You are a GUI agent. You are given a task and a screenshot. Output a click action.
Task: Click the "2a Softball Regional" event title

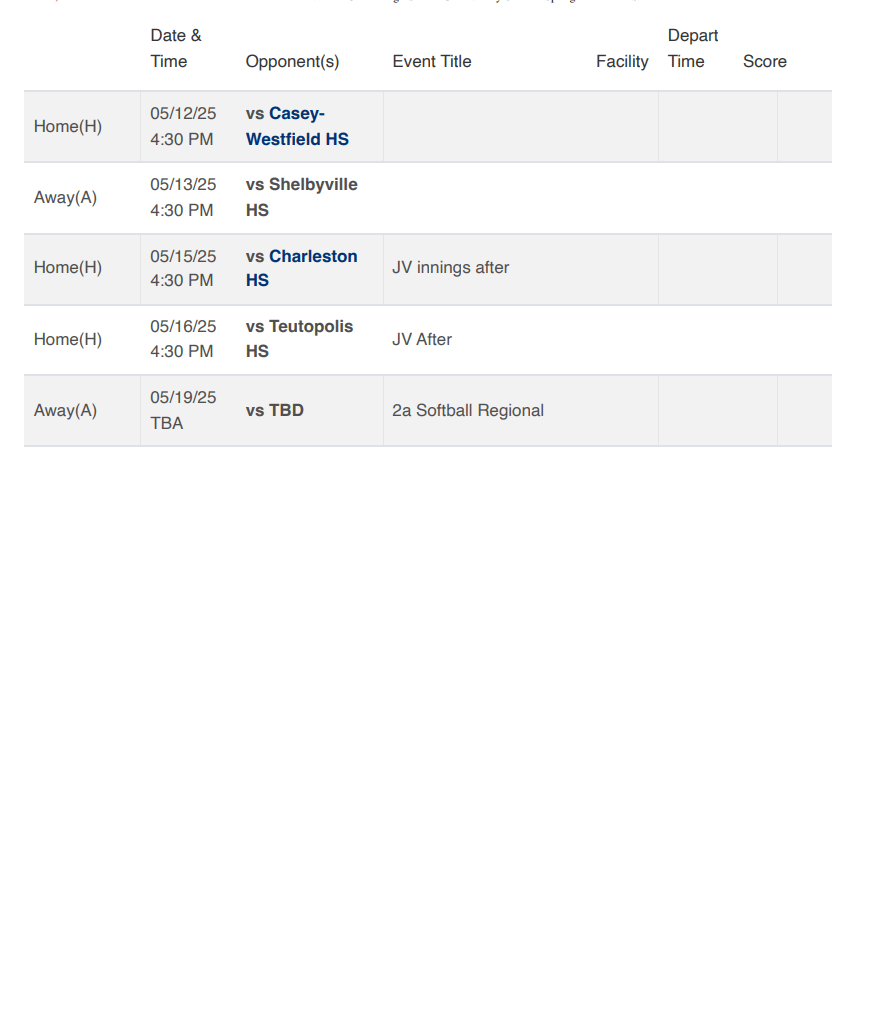point(468,410)
